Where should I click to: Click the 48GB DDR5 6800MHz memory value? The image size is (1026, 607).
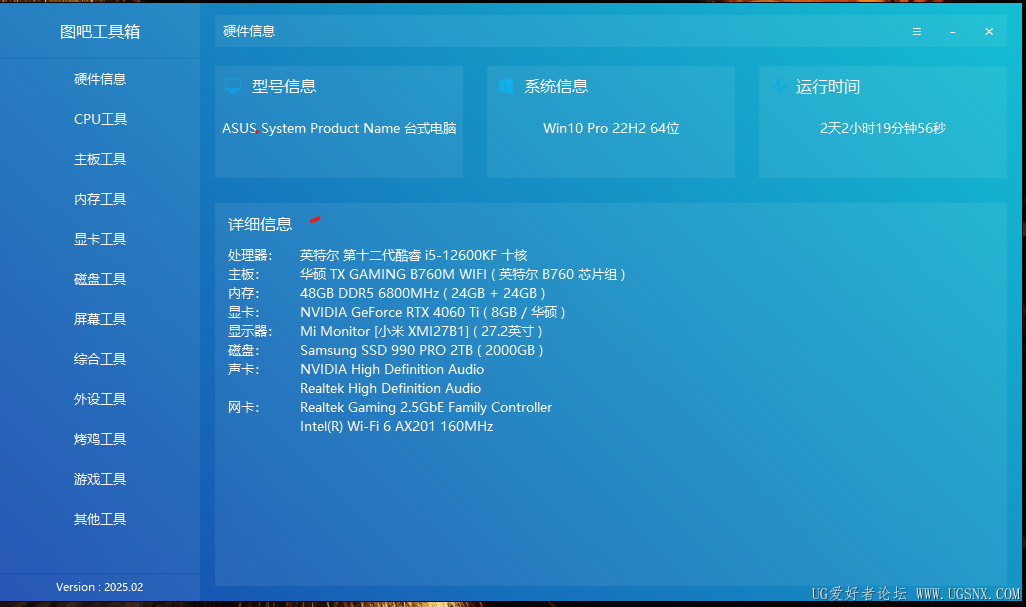(423, 293)
